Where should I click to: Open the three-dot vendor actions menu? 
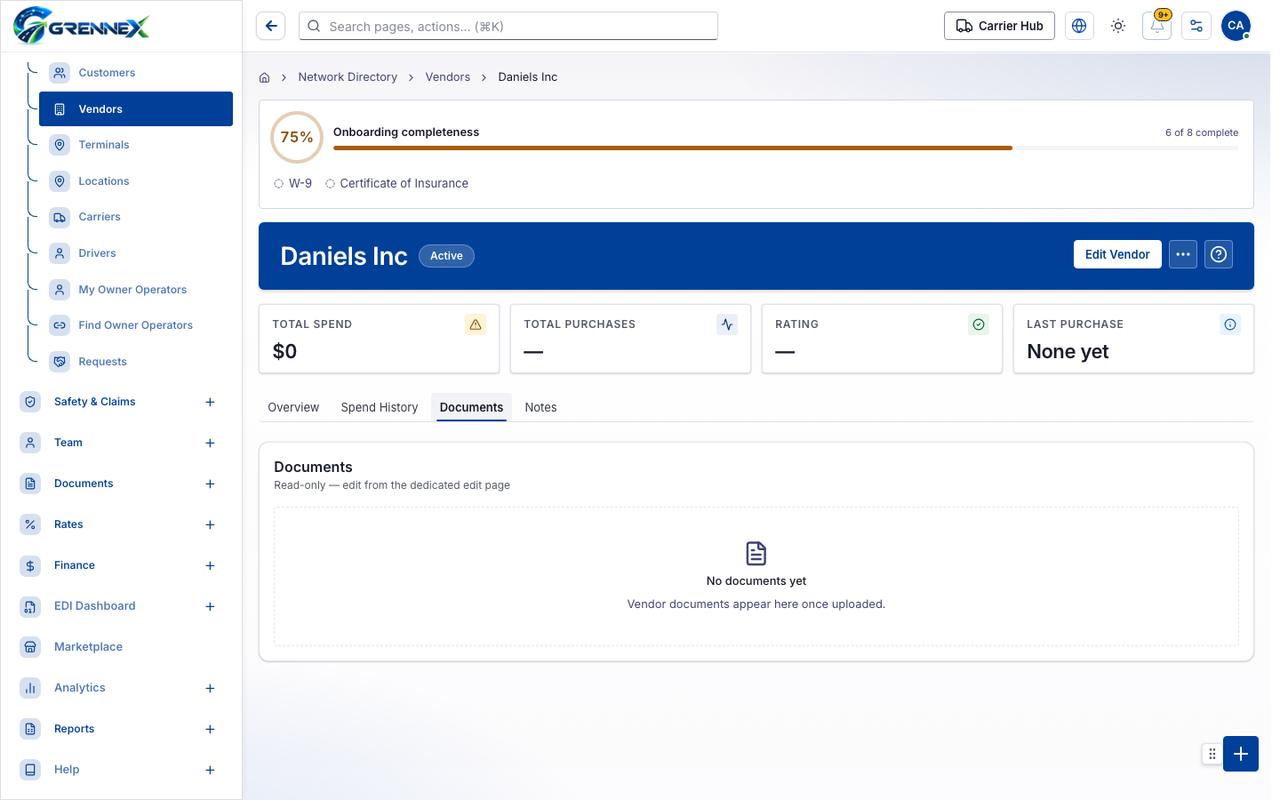coord(1183,254)
